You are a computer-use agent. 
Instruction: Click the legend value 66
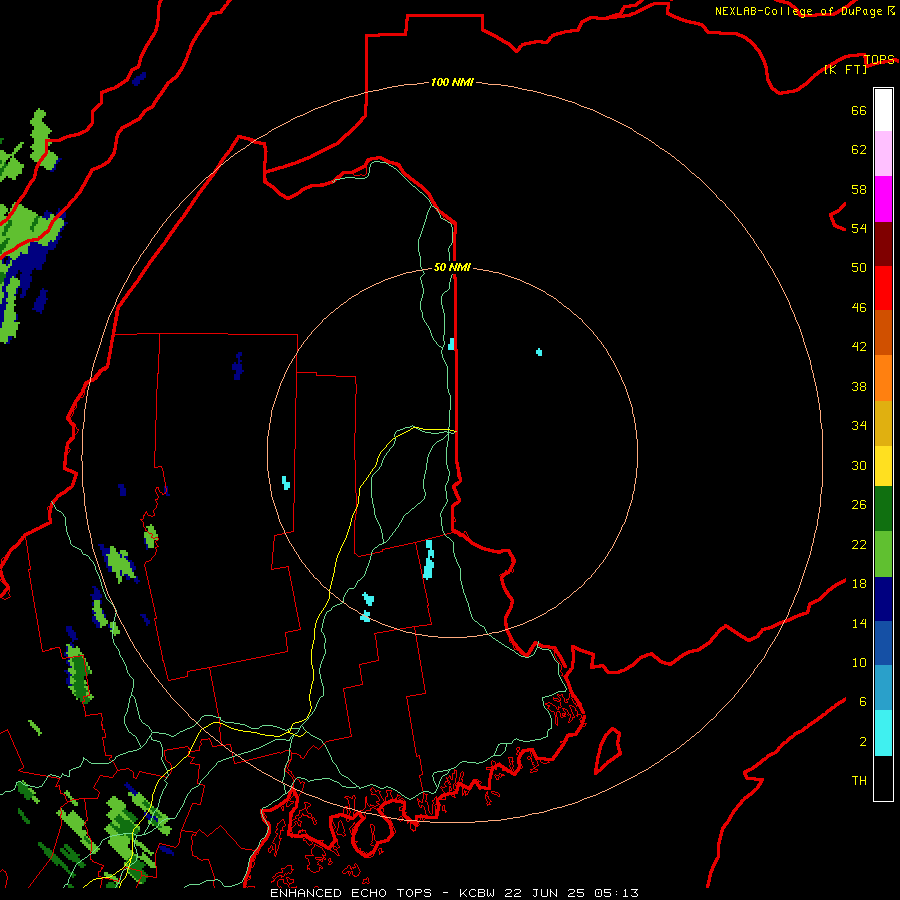(859, 110)
